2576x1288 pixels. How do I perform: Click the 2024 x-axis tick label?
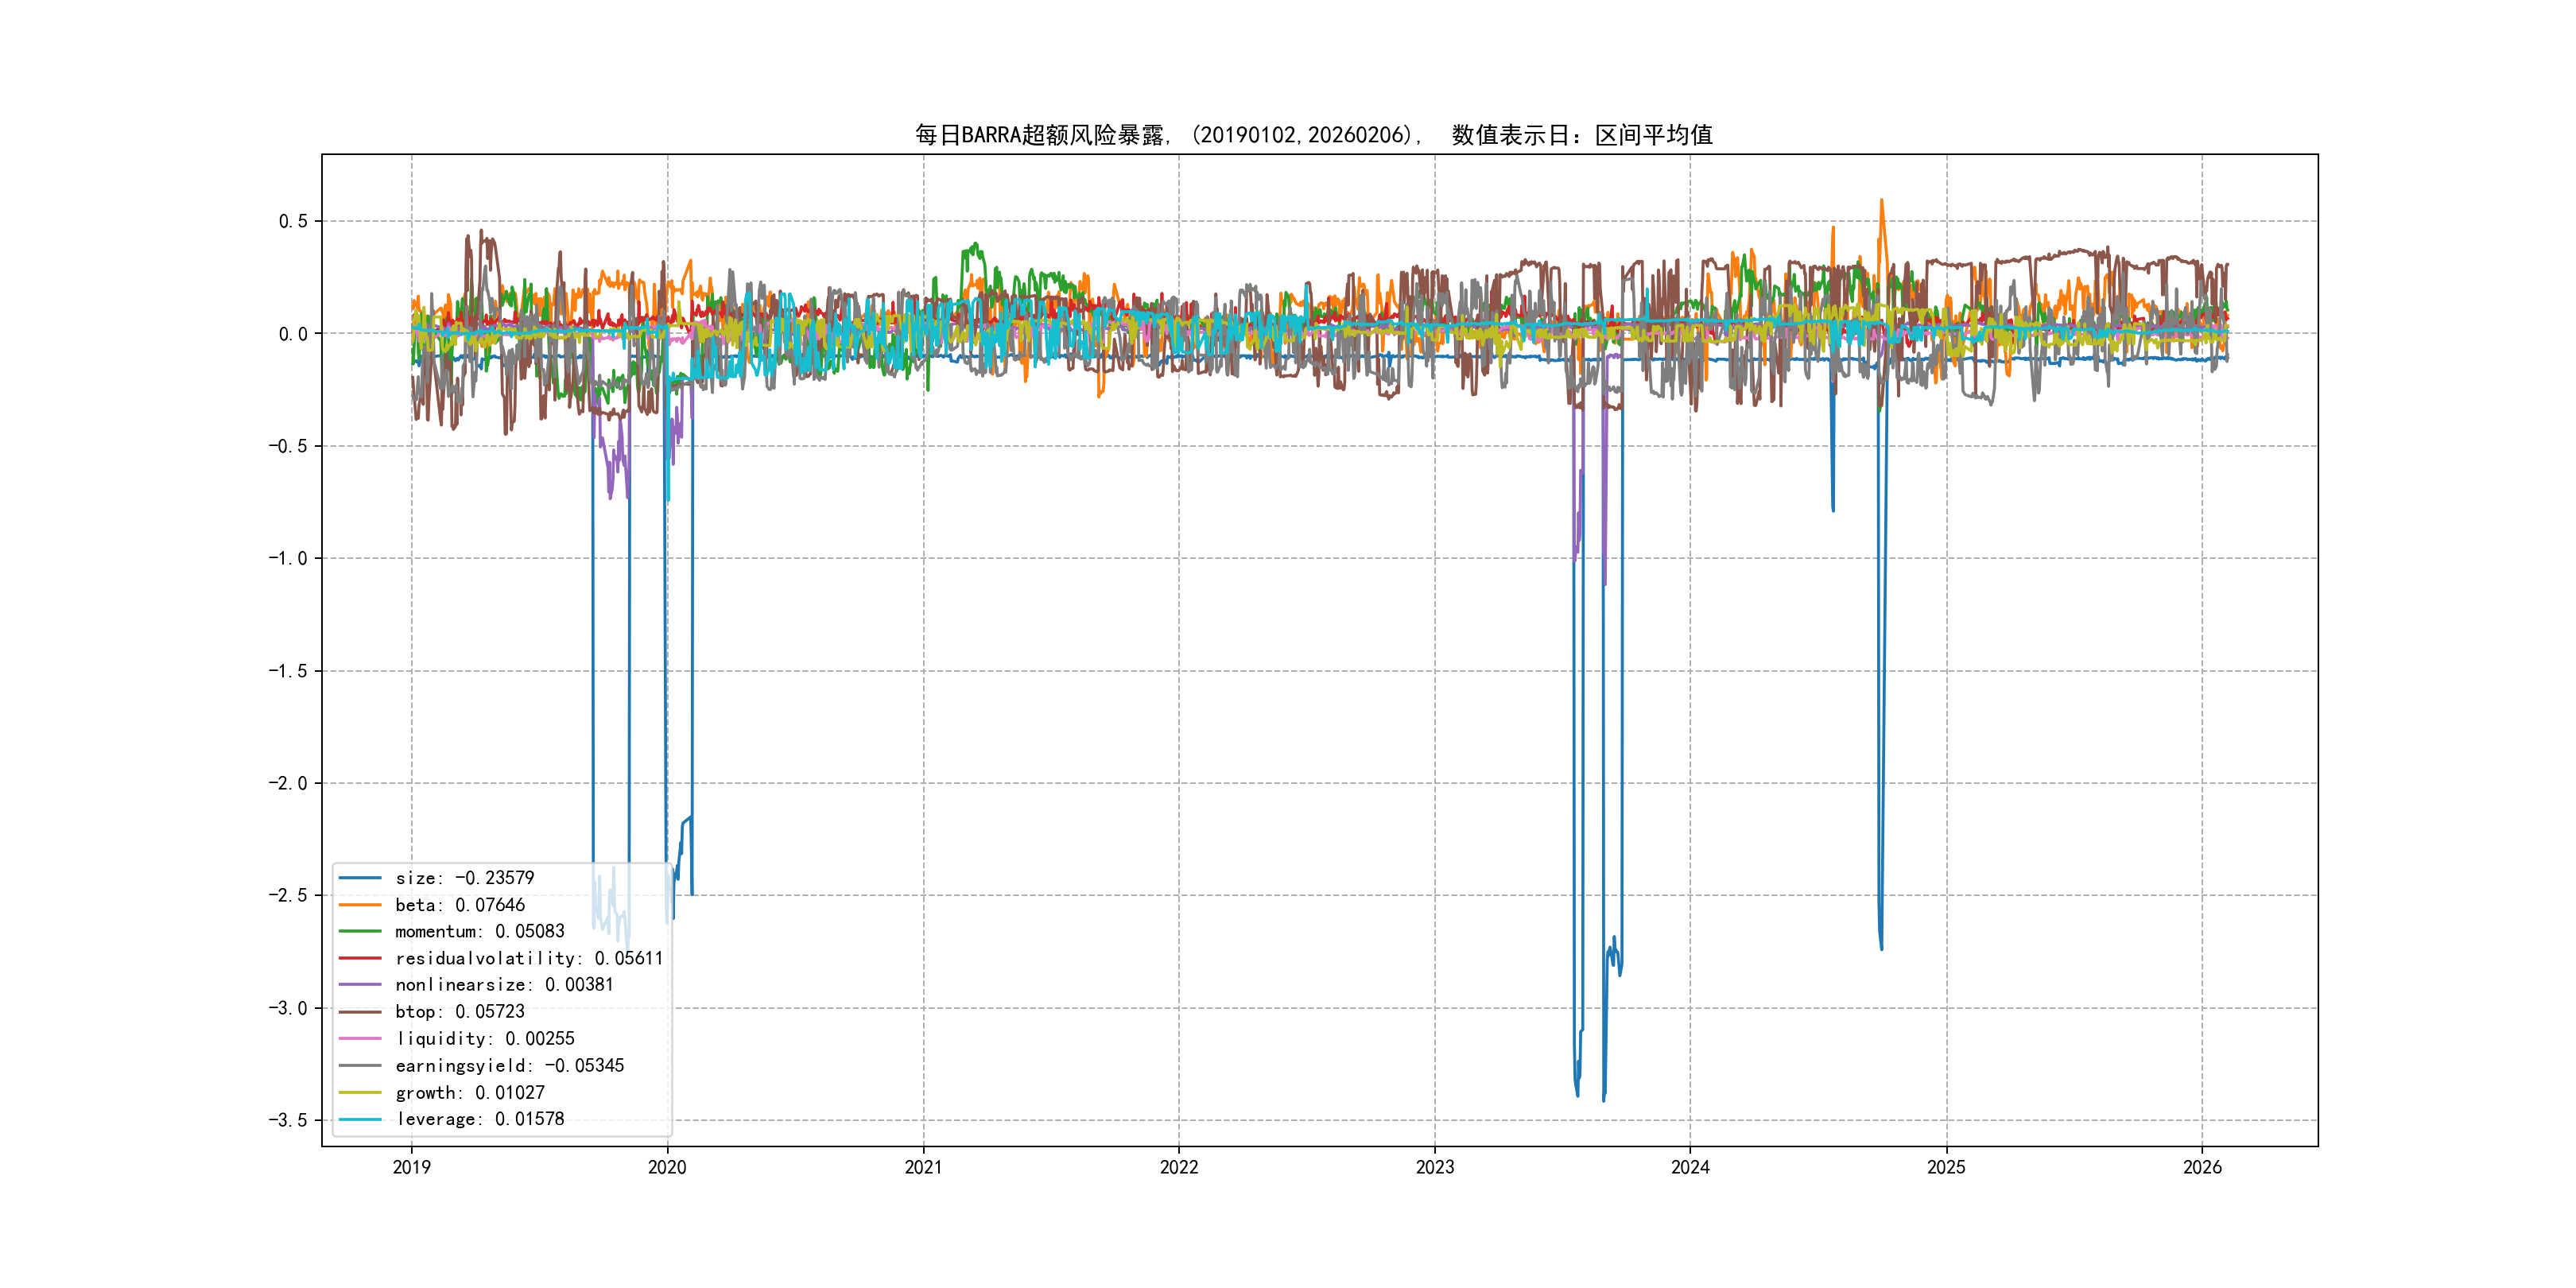tap(1690, 1167)
